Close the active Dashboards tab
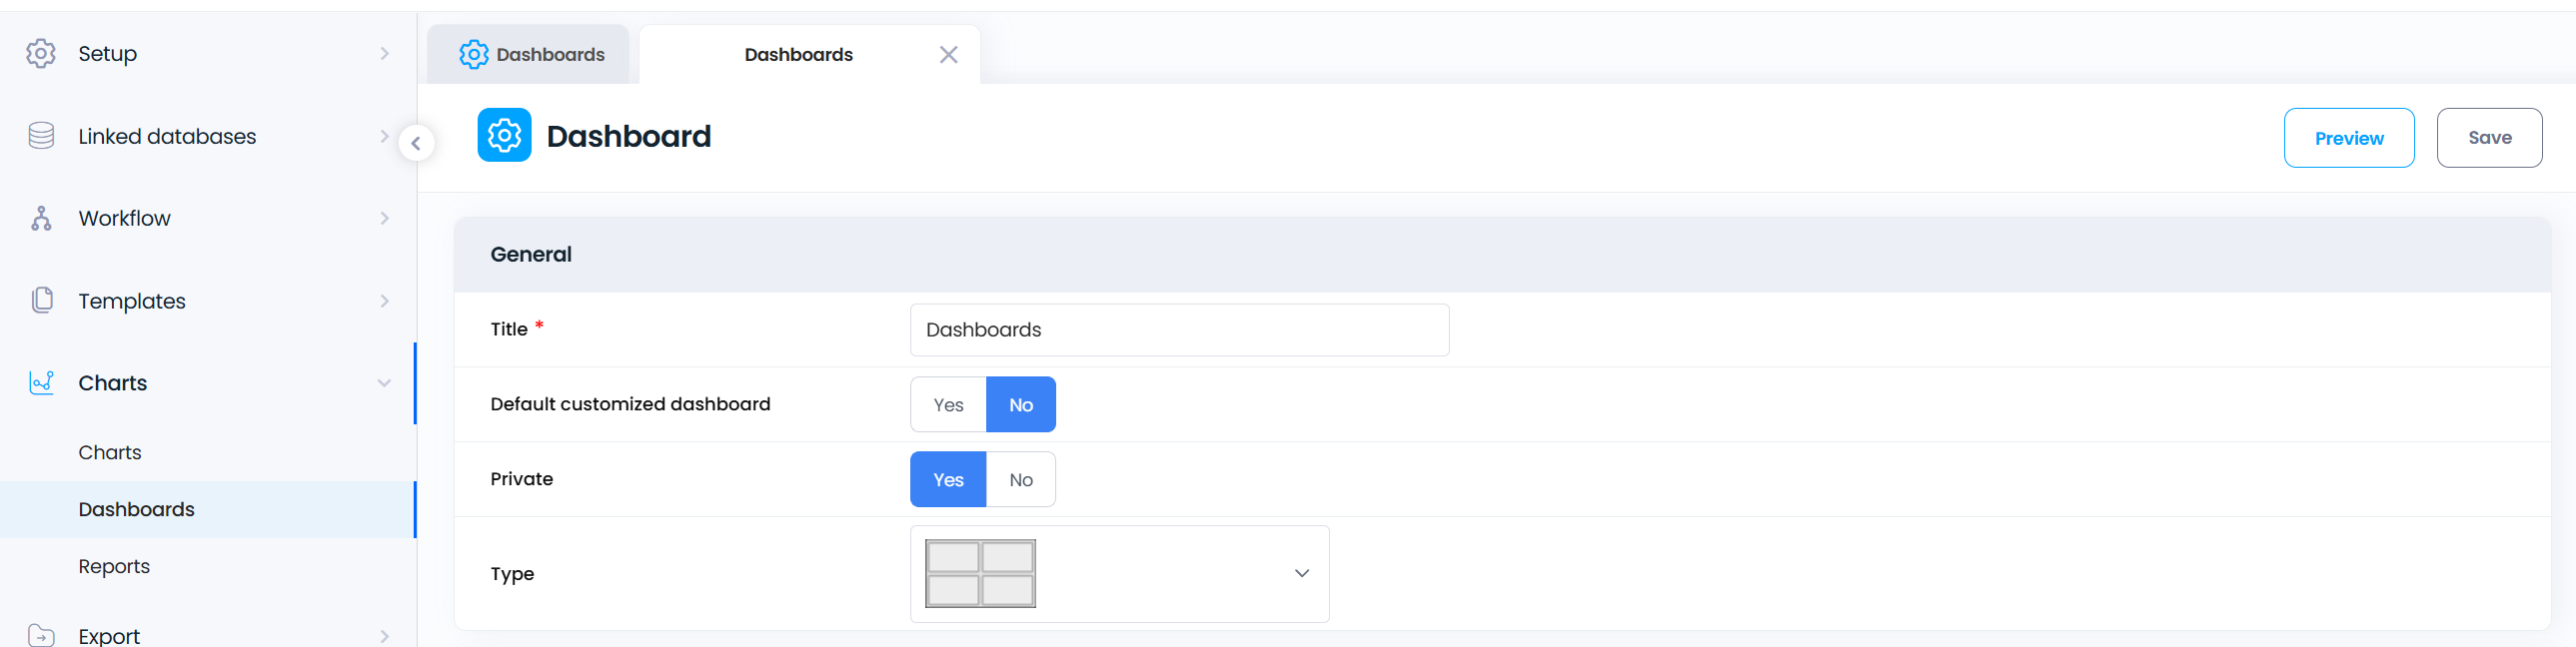2576x647 pixels. click(948, 55)
